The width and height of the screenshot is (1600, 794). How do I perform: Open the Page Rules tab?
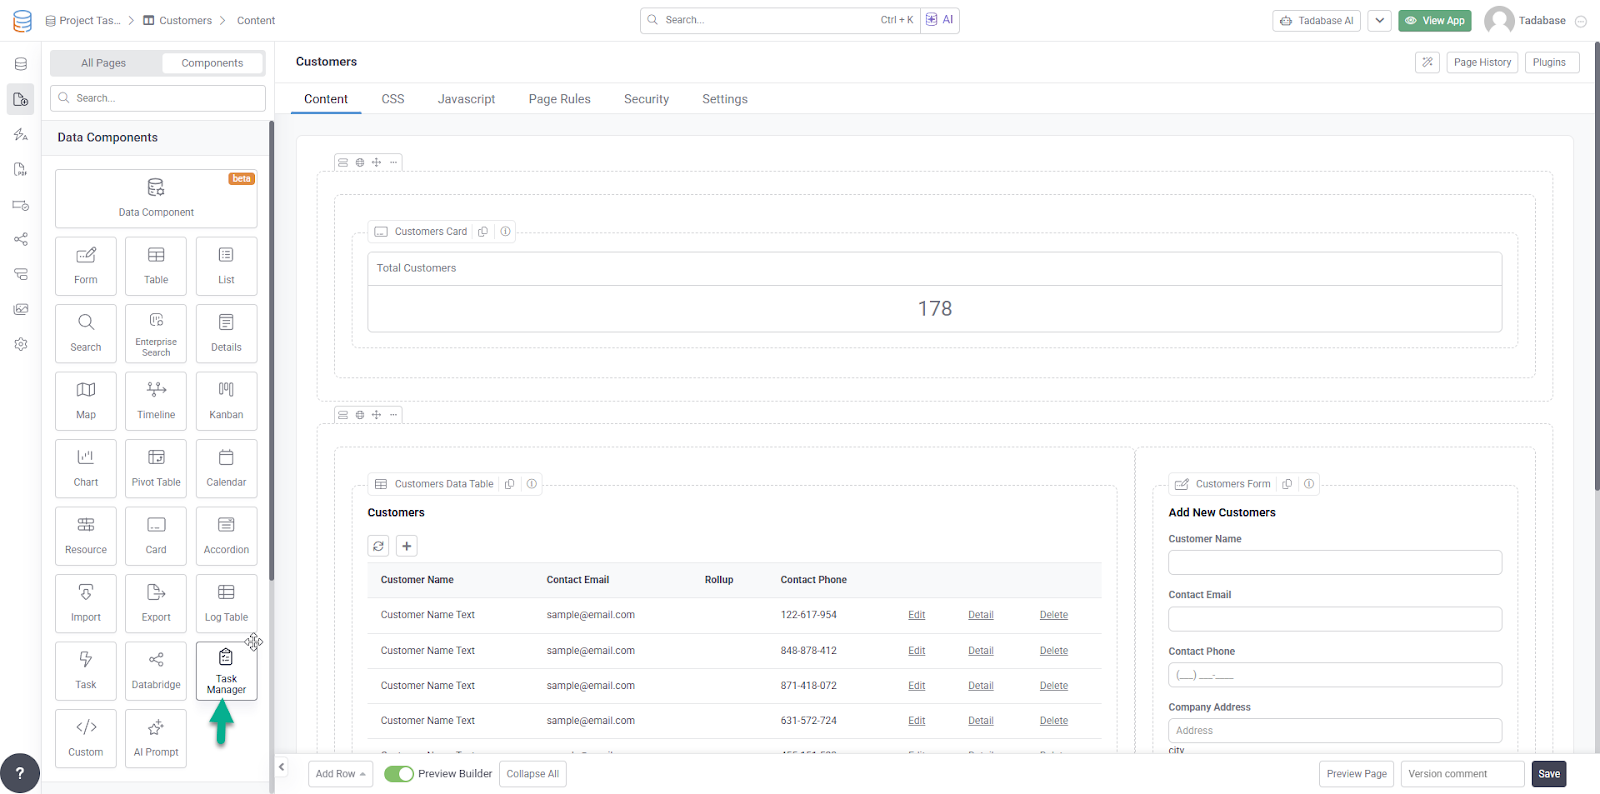click(559, 99)
